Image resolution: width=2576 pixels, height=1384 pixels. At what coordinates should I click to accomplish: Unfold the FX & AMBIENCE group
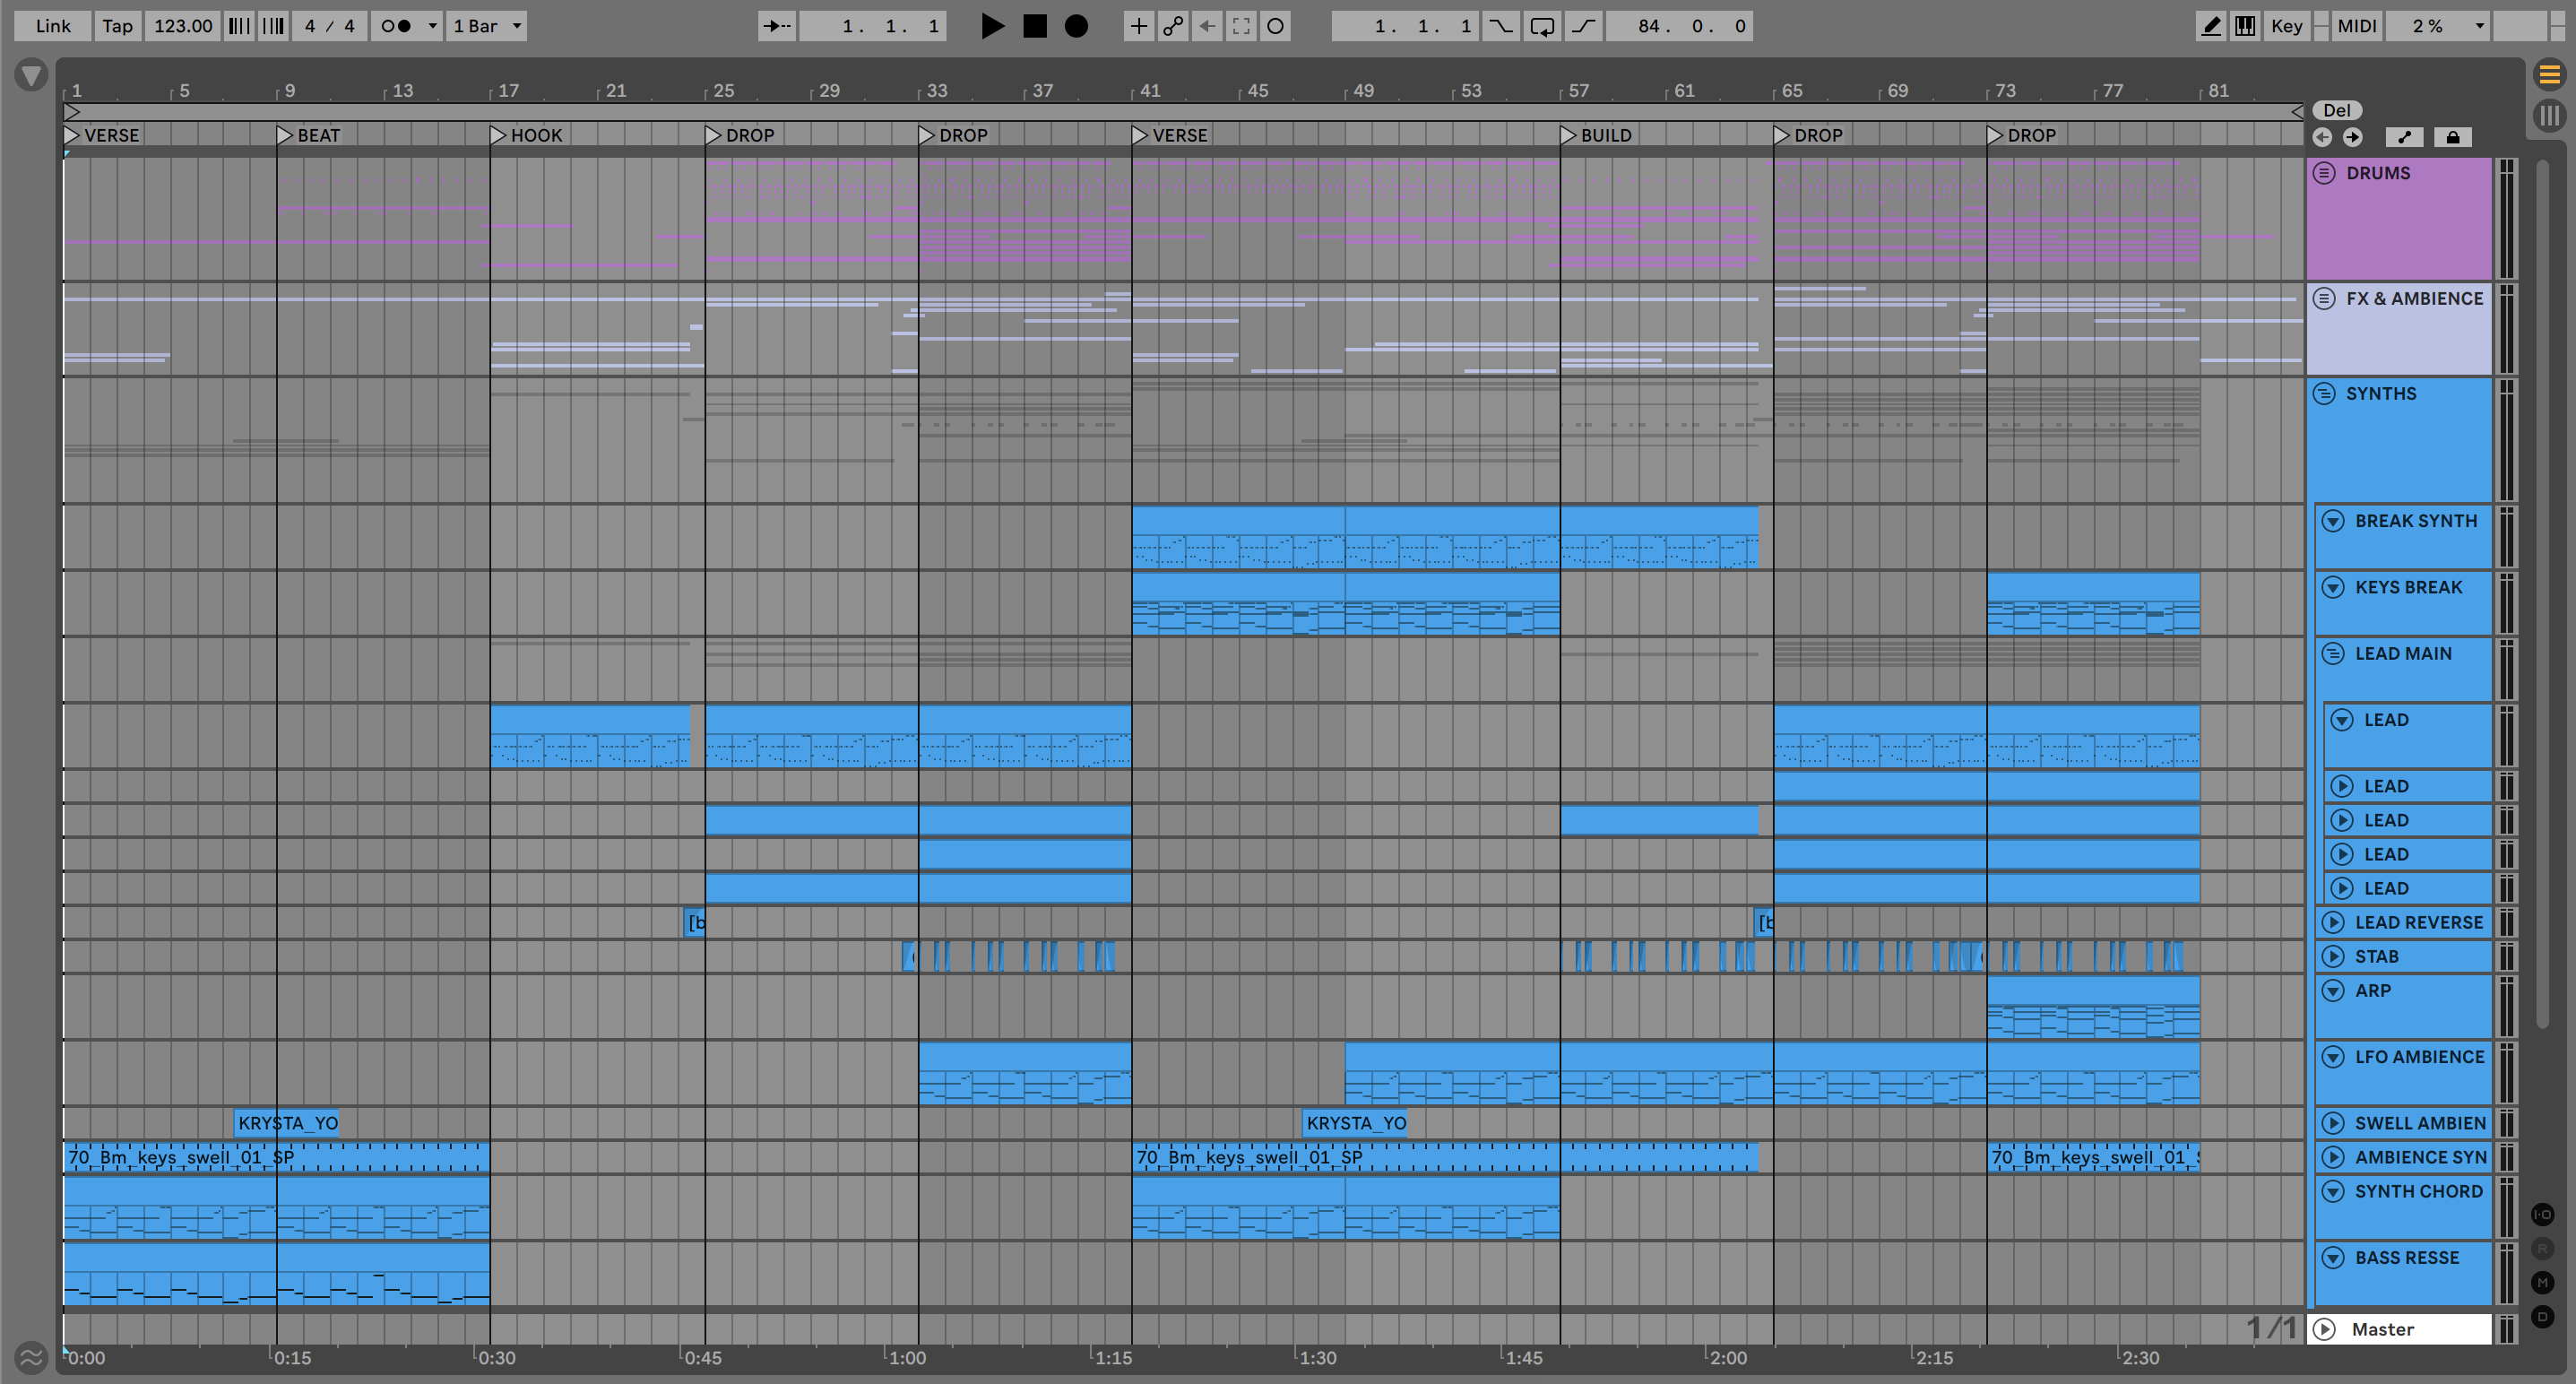point(2324,298)
